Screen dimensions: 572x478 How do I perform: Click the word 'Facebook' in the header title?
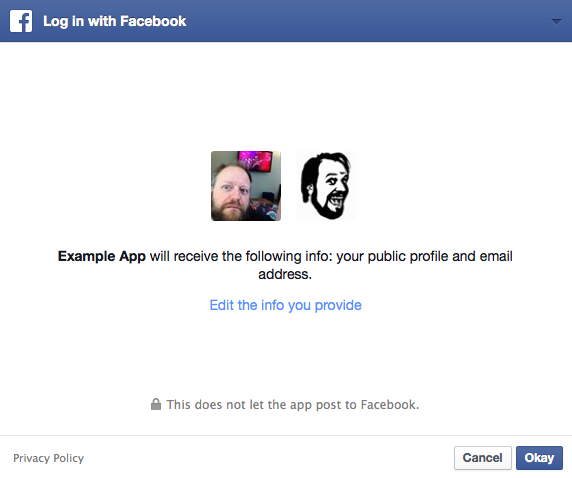153,21
